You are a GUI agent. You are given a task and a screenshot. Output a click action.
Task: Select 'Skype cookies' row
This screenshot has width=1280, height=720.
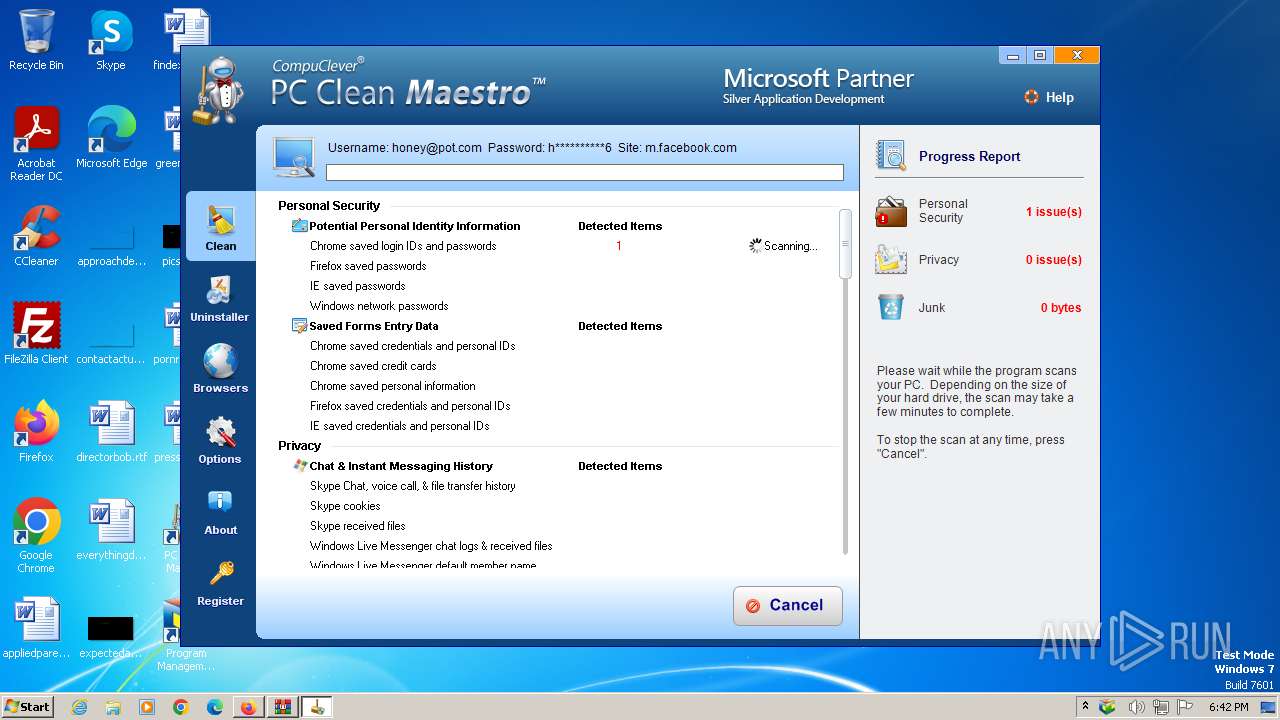(x=345, y=506)
